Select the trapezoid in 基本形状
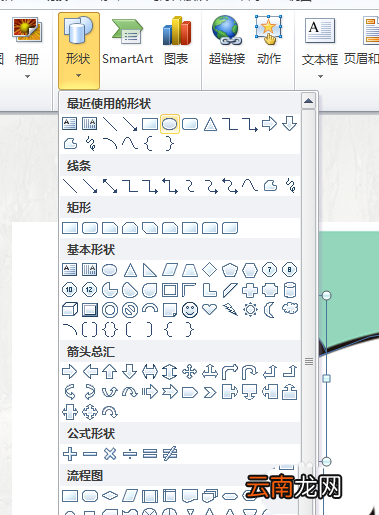The height and width of the screenshot is (515, 379). [190, 270]
